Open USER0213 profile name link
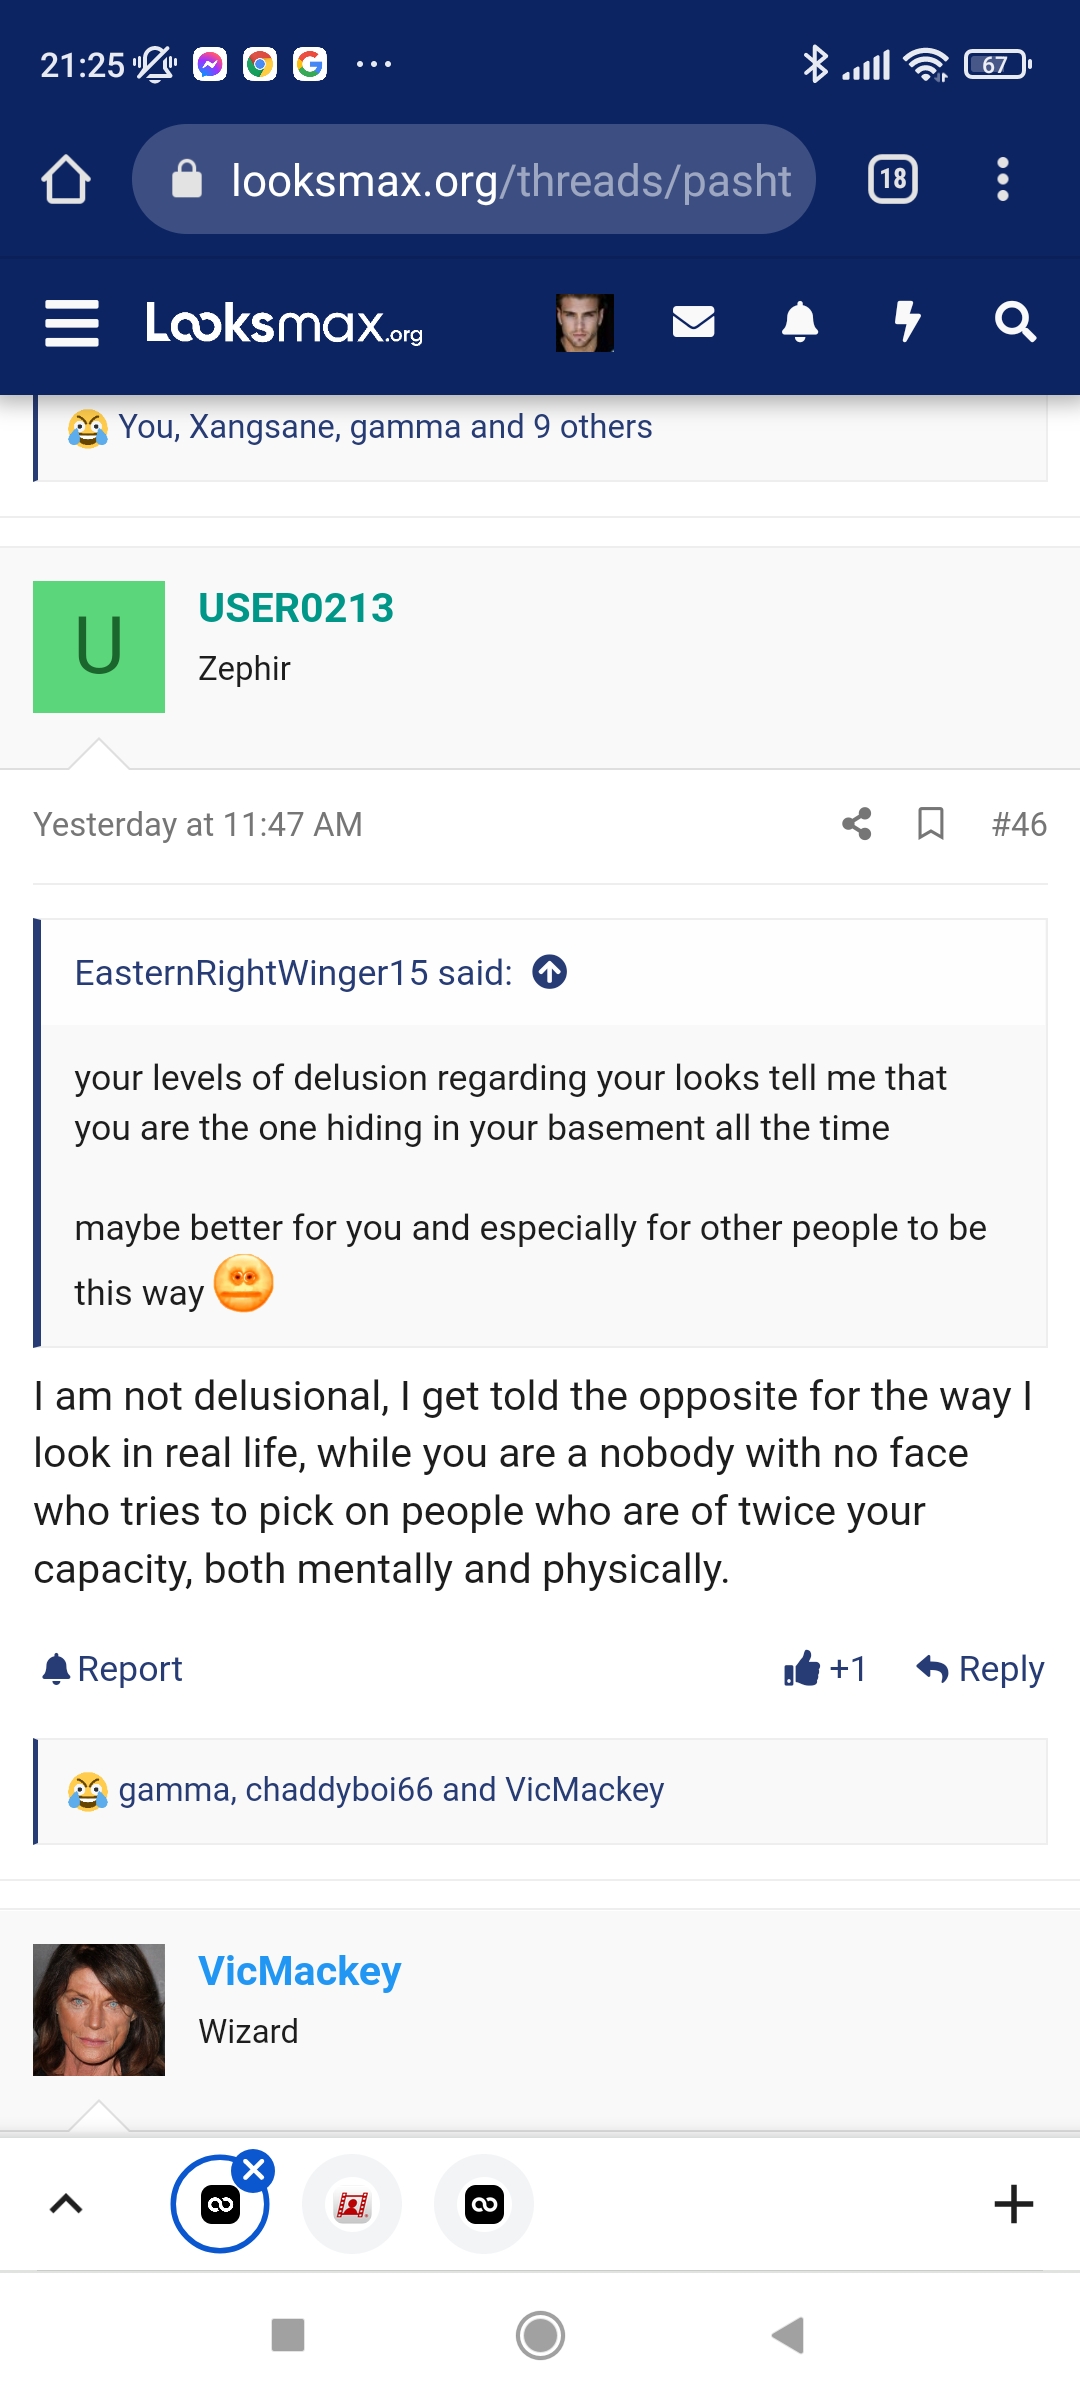Image resolution: width=1080 pixels, height=2400 pixels. click(296, 608)
